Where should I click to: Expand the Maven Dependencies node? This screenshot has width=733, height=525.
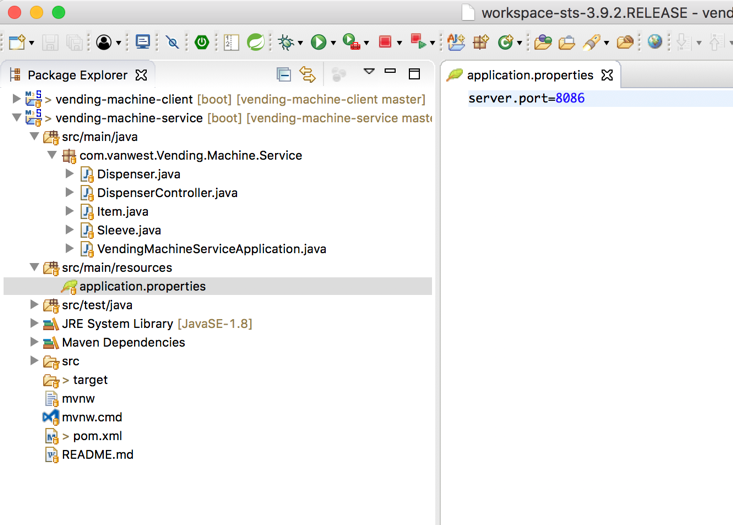click(34, 342)
